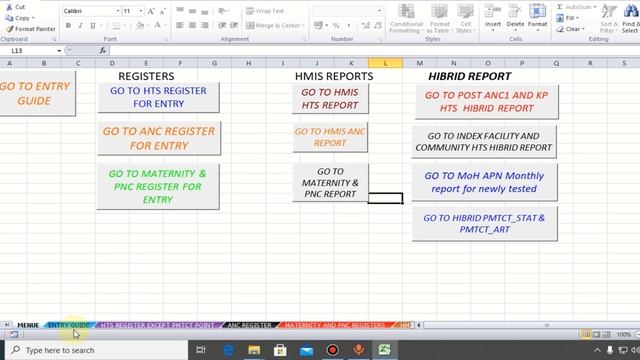Click the Cut command
The height and width of the screenshot is (360, 640).
[x=16, y=7]
